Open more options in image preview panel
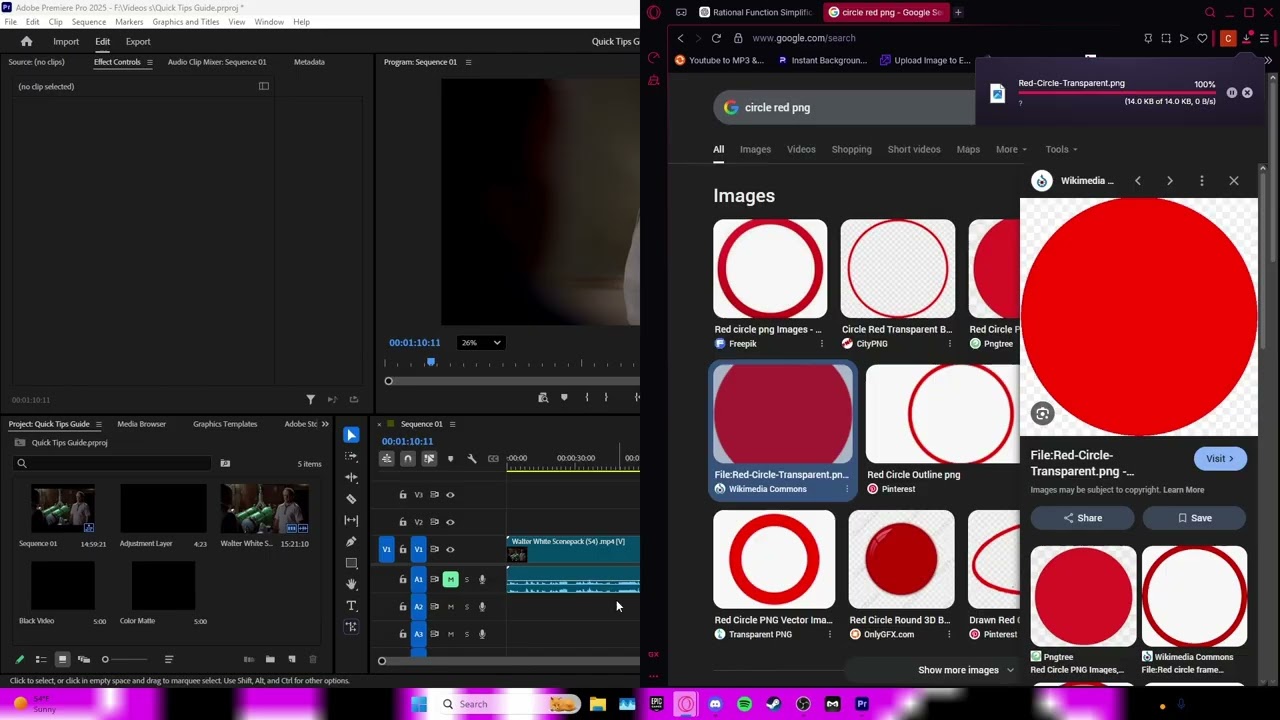 pos(1202,181)
